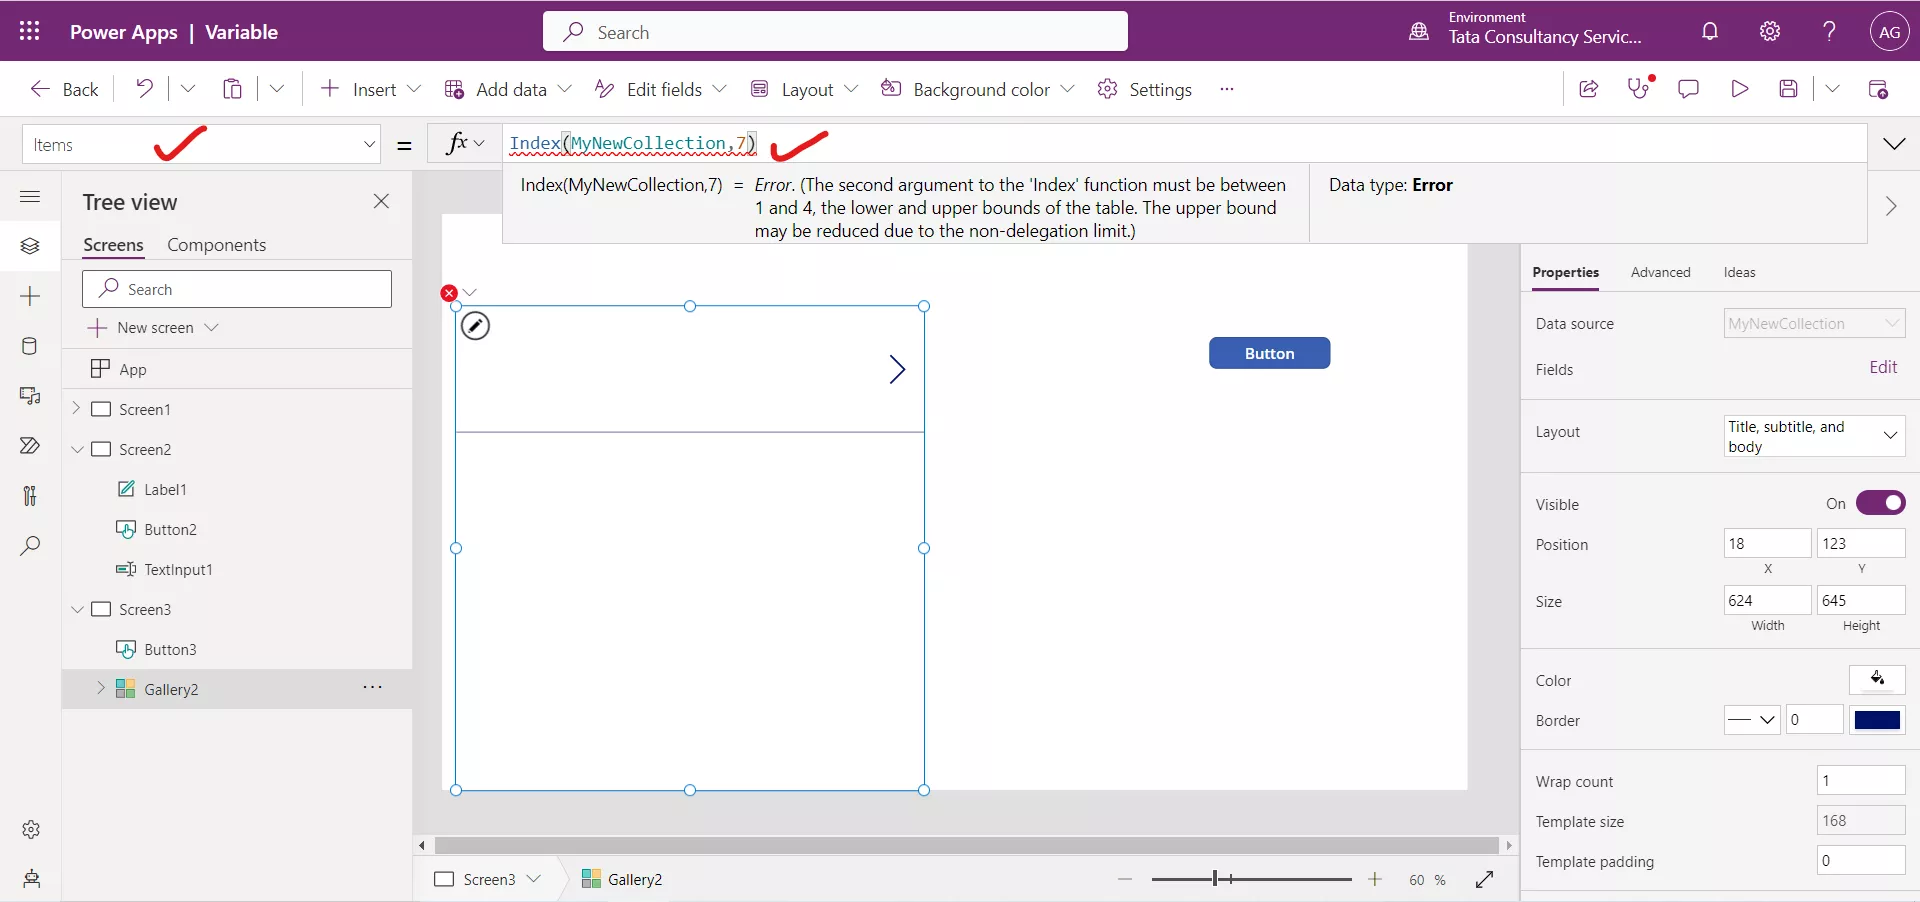
Task: Collapse the Screen2 tree item
Action: 78,449
